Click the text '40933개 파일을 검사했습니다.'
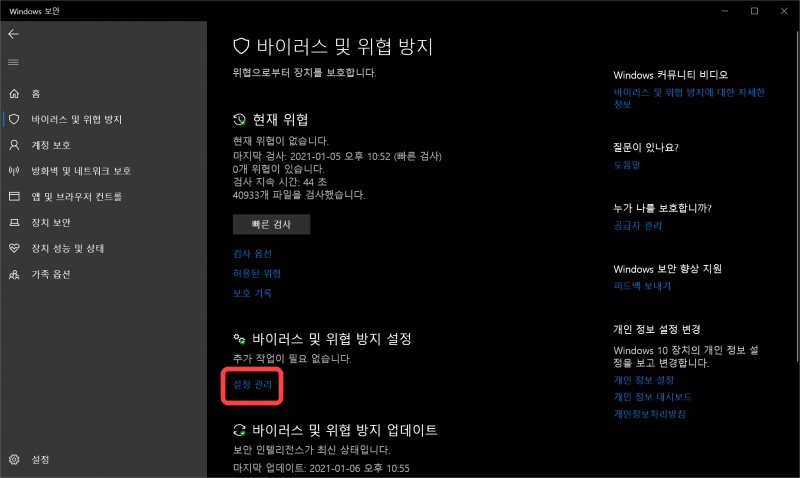Image resolution: width=800 pixels, height=478 pixels. coord(298,195)
